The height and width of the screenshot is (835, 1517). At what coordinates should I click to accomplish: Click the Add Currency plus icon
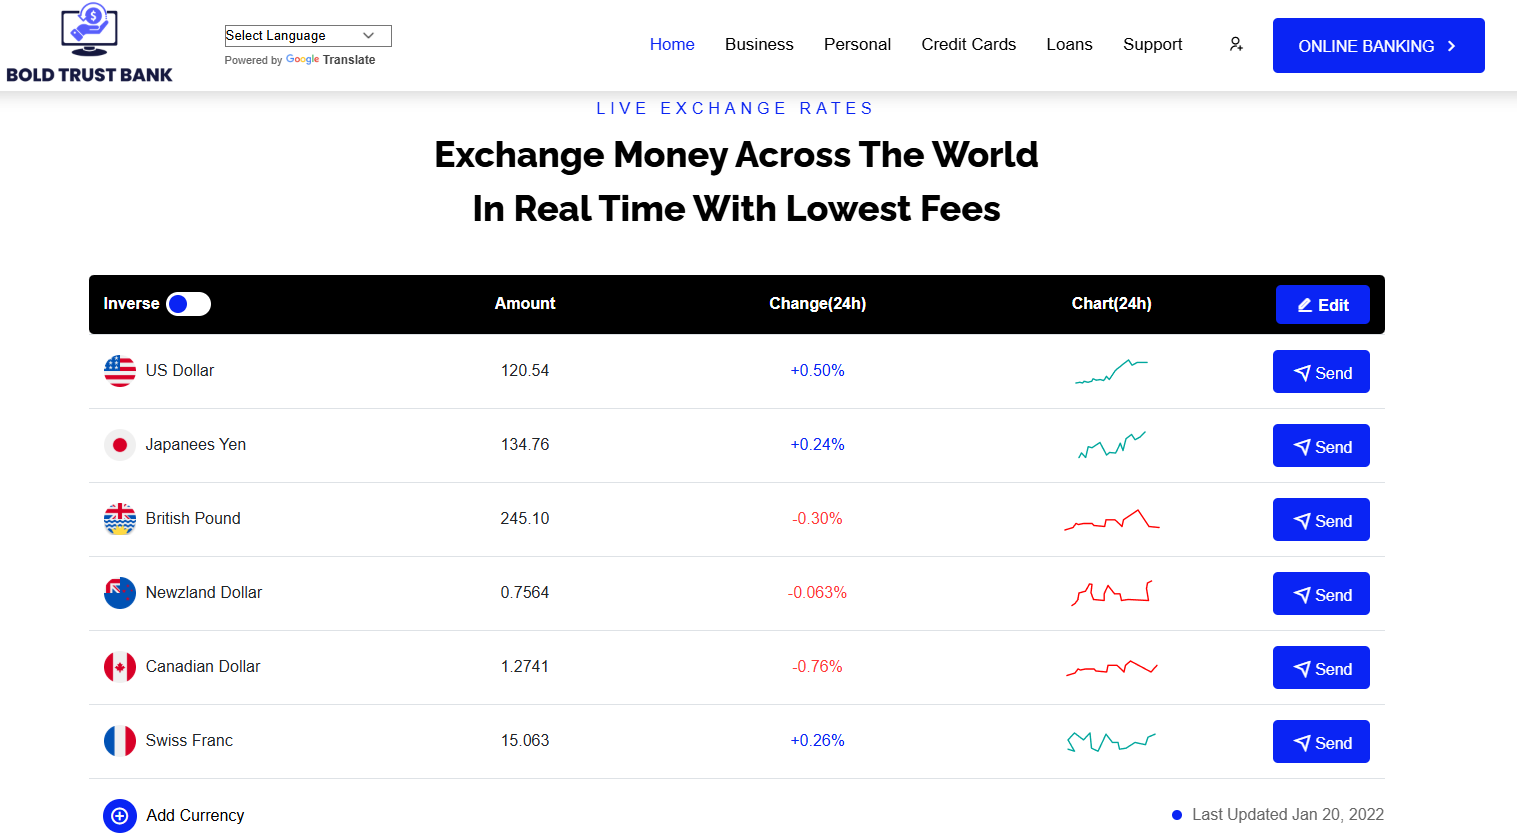(x=120, y=816)
